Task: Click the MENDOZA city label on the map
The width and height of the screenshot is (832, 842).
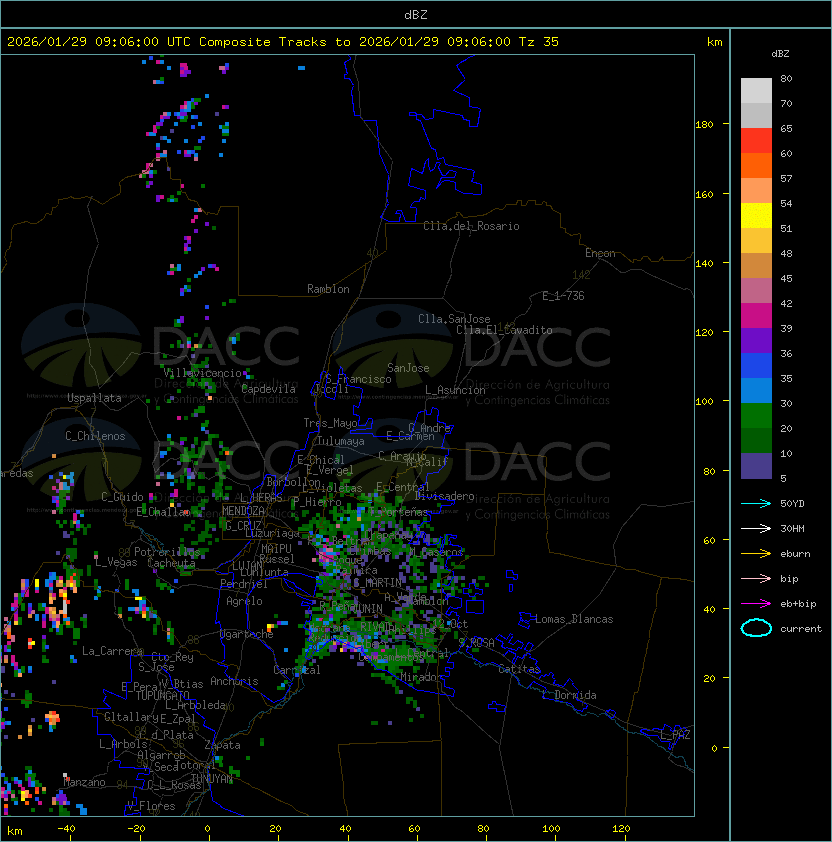Action: [x=243, y=511]
